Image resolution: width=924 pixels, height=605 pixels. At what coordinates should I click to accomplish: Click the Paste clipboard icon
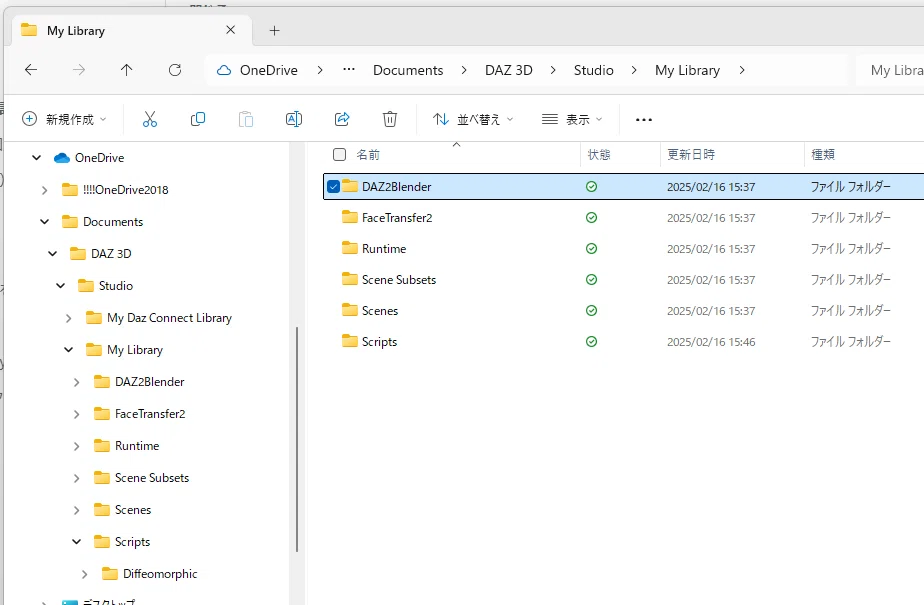(x=246, y=120)
